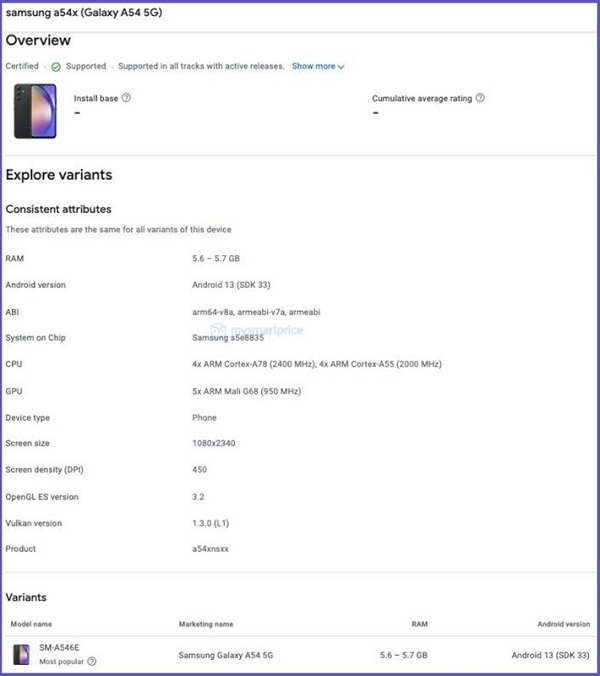The width and height of the screenshot is (600, 676).
Task: Click the RAM column header in Variants
Action: click(419, 624)
